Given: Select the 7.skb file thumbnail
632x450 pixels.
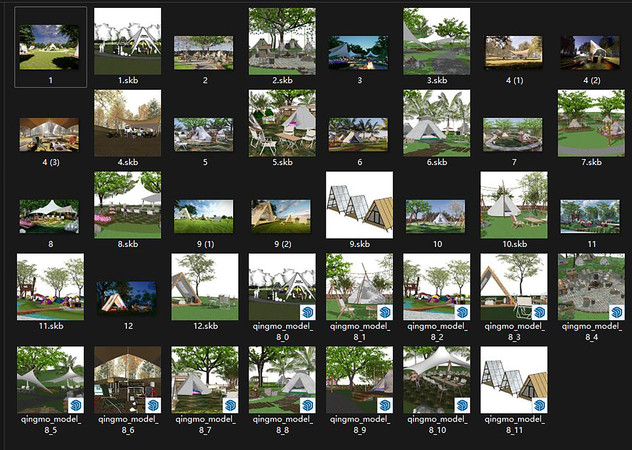Looking at the screenshot, I should pos(591,123).
